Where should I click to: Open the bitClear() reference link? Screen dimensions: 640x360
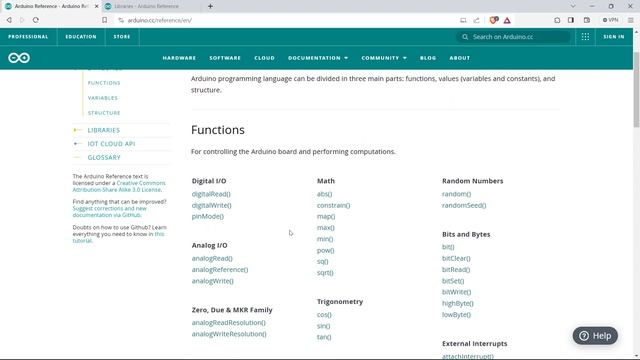point(456,258)
